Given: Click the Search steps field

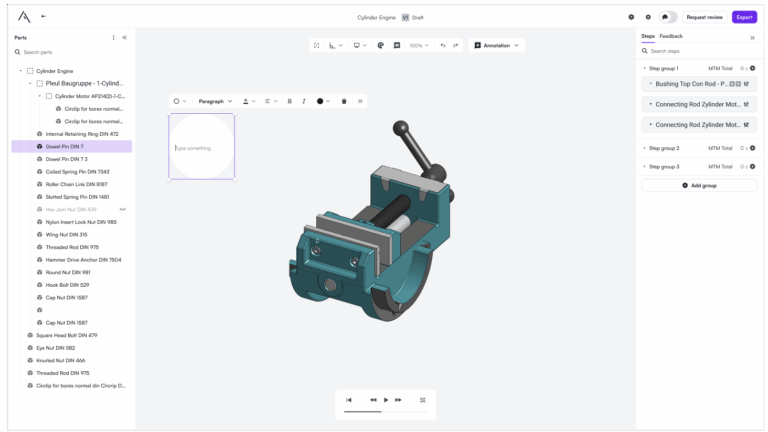Looking at the screenshot, I should pyautogui.click(x=699, y=51).
